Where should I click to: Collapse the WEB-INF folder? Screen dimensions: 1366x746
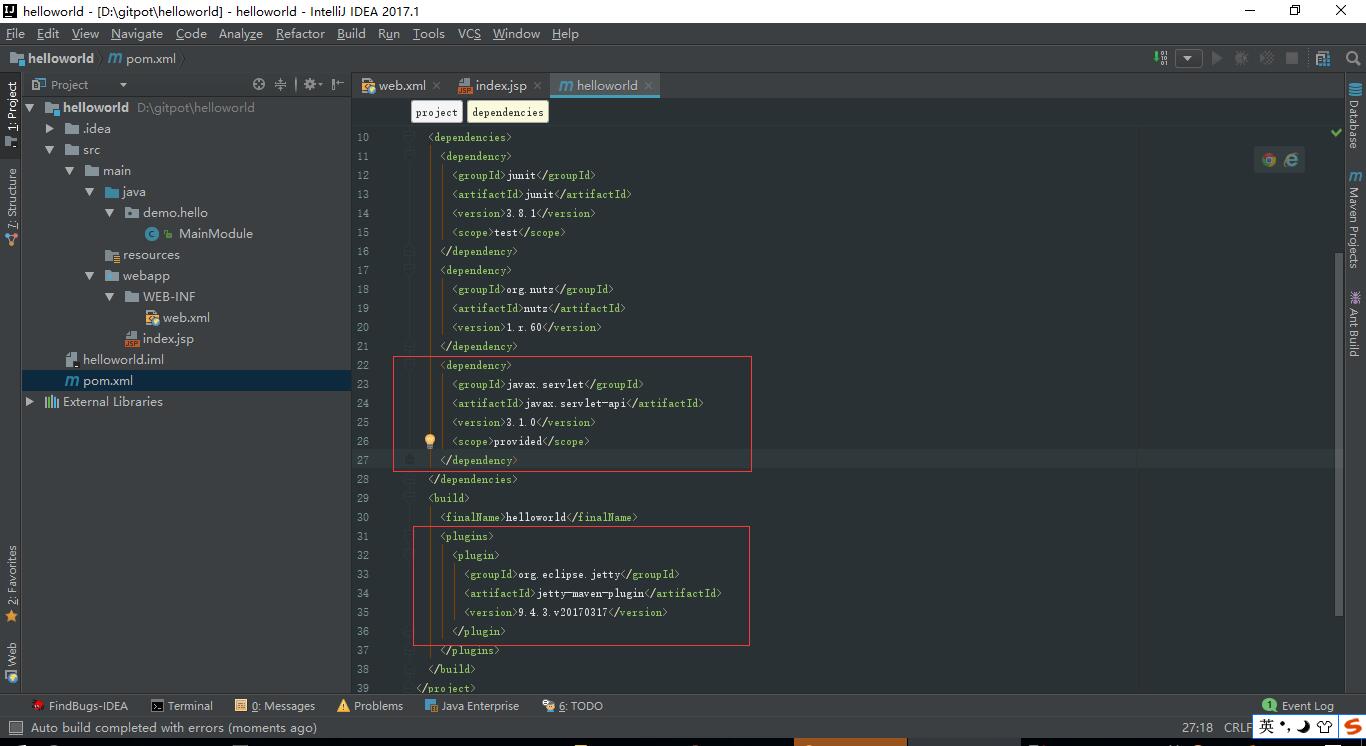click(112, 297)
